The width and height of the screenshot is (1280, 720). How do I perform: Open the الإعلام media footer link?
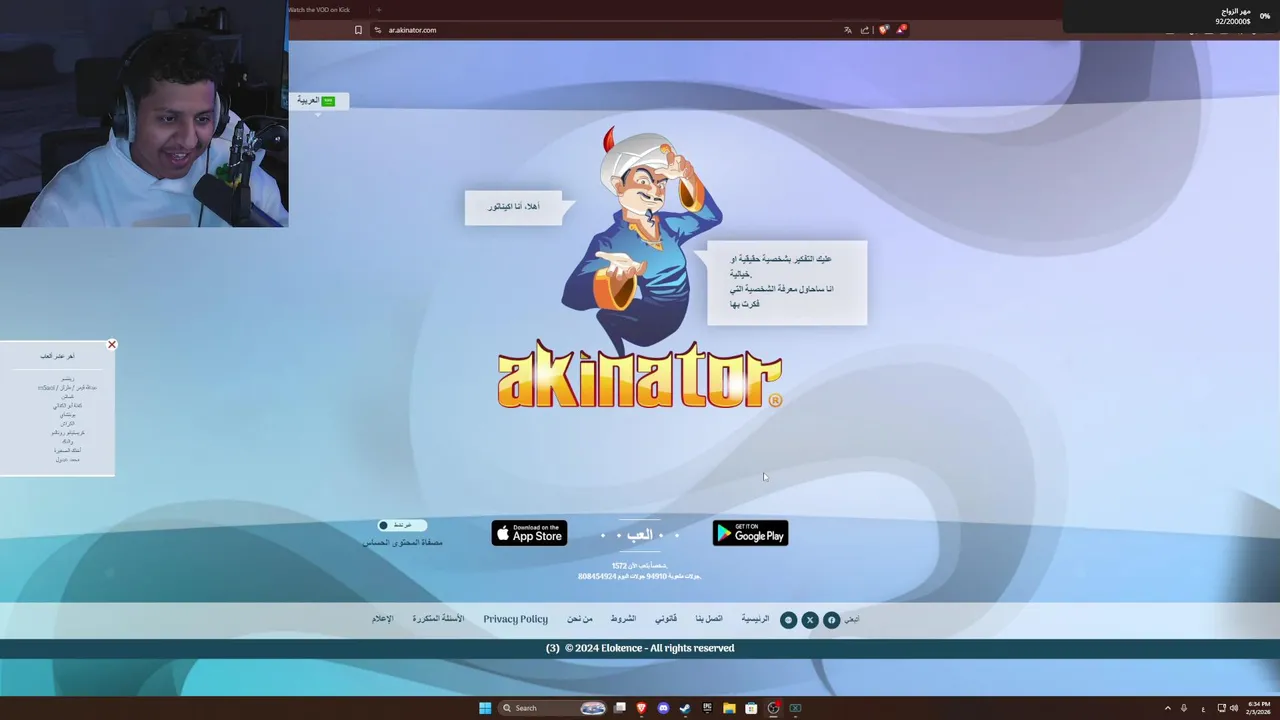click(x=383, y=619)
